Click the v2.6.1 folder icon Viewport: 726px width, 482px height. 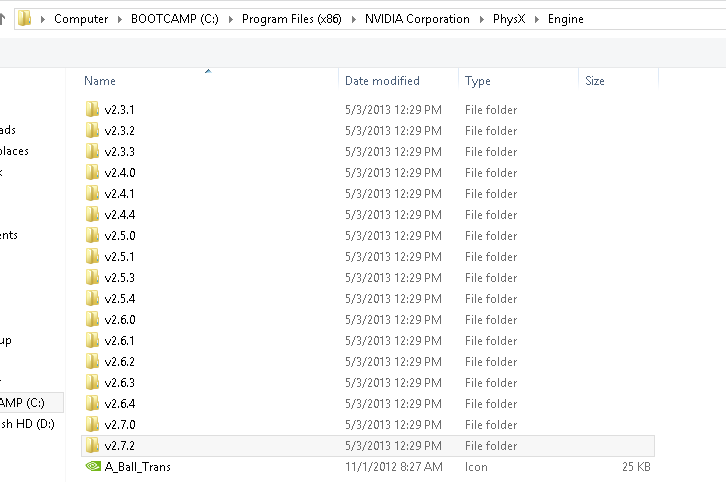click(92, 340)
